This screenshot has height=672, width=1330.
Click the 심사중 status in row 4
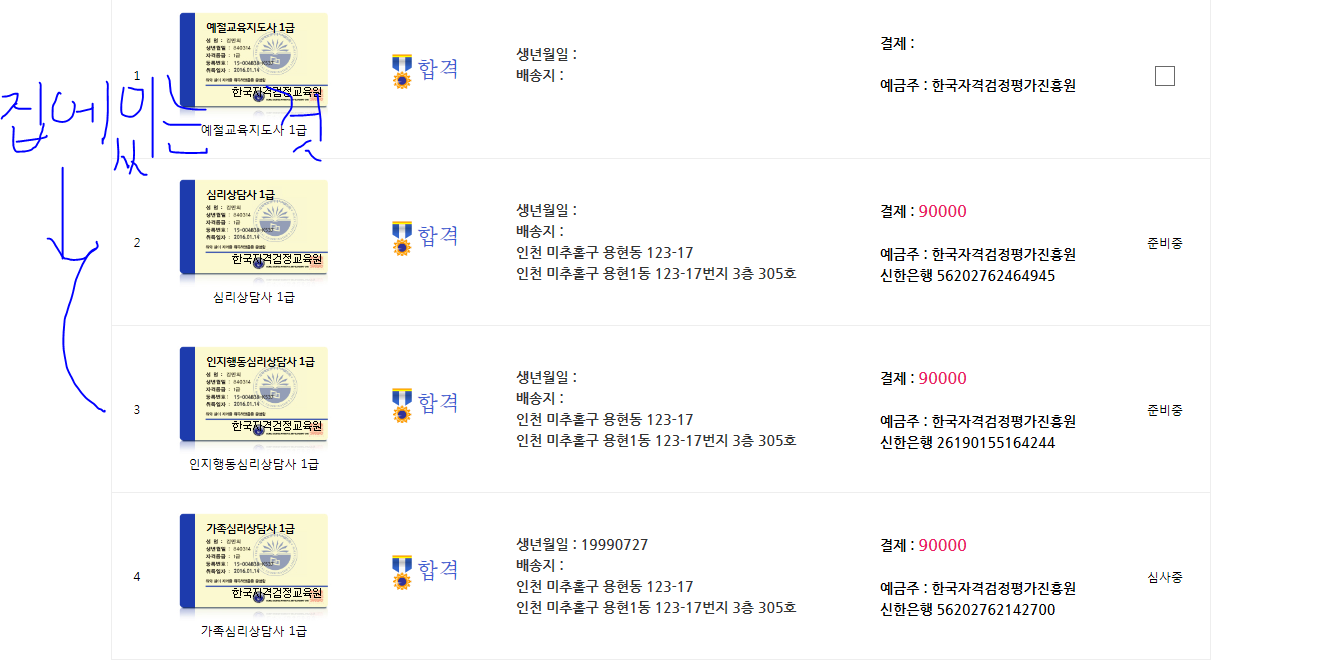point(1165,577)
